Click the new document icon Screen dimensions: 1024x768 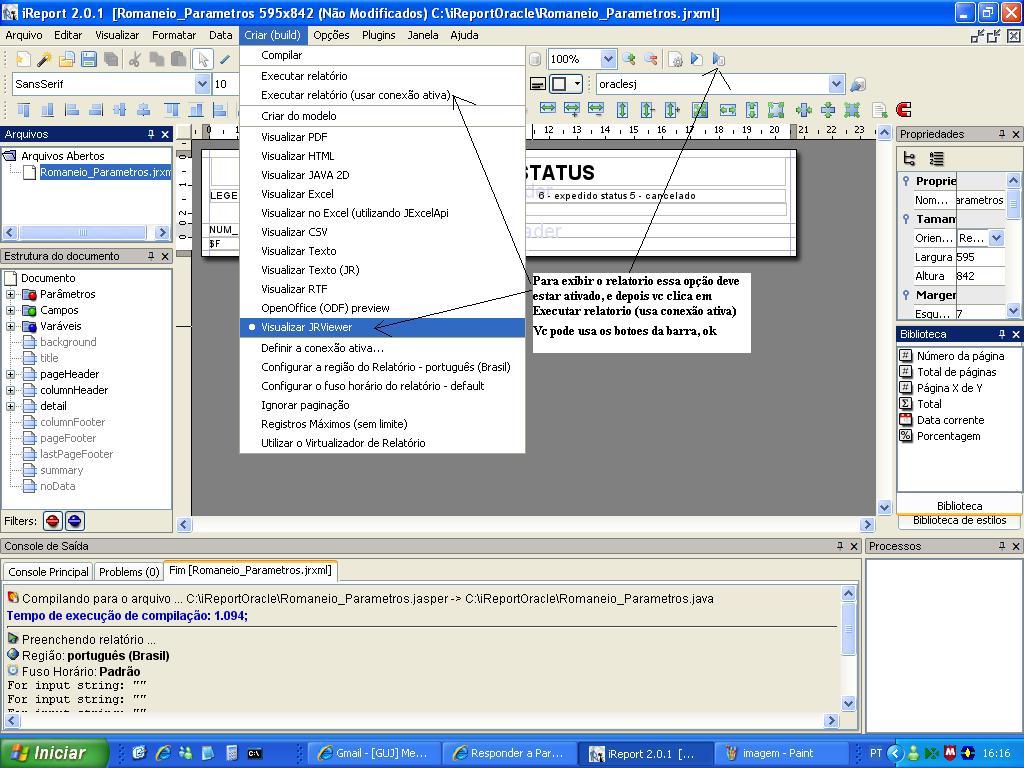[23, 59]
